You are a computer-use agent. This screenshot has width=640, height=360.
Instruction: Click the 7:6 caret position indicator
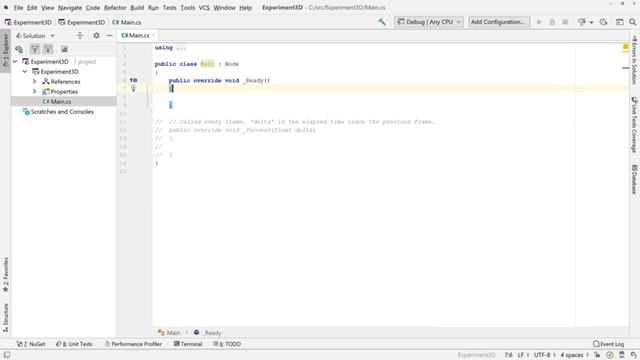coord(509,355)
